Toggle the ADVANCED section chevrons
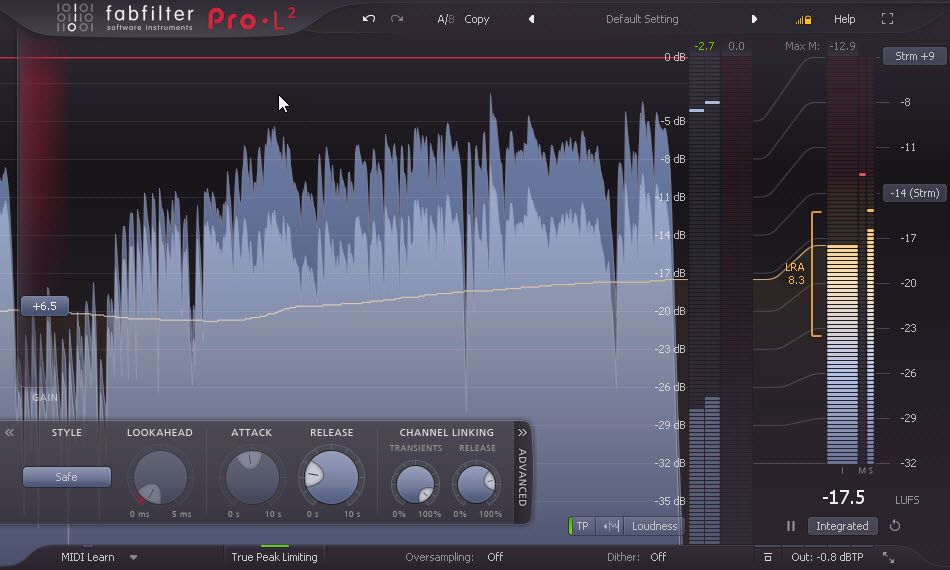Screen dimensions: 950x570 [522, 432]
